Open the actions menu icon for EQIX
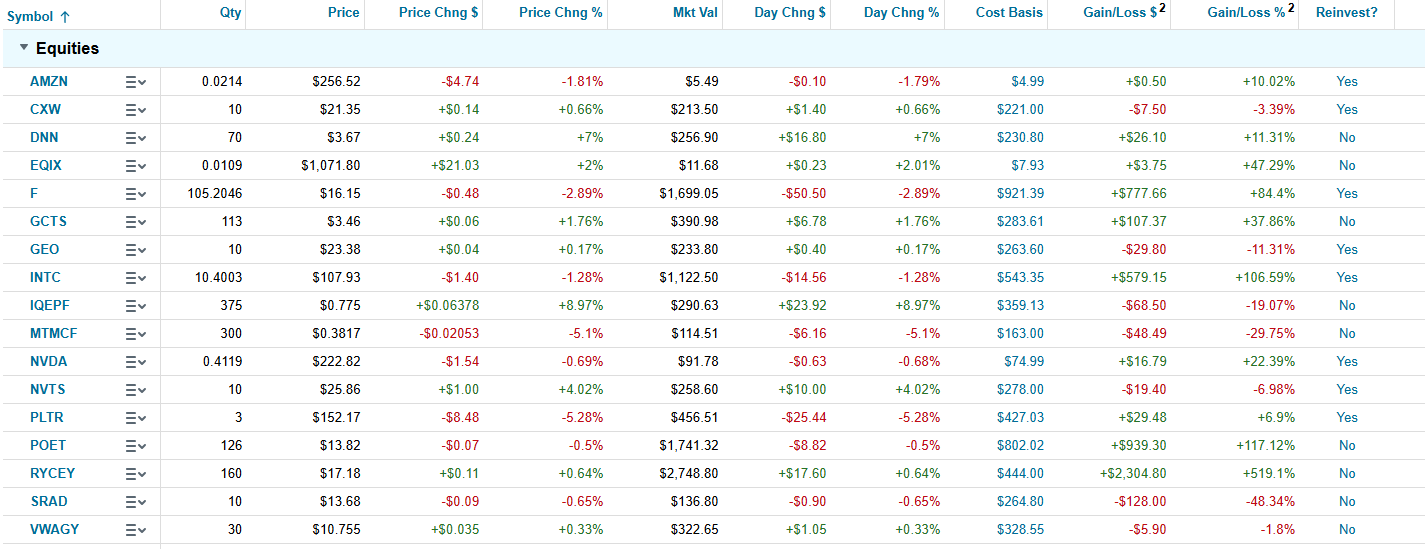 [x=136, y=166]
